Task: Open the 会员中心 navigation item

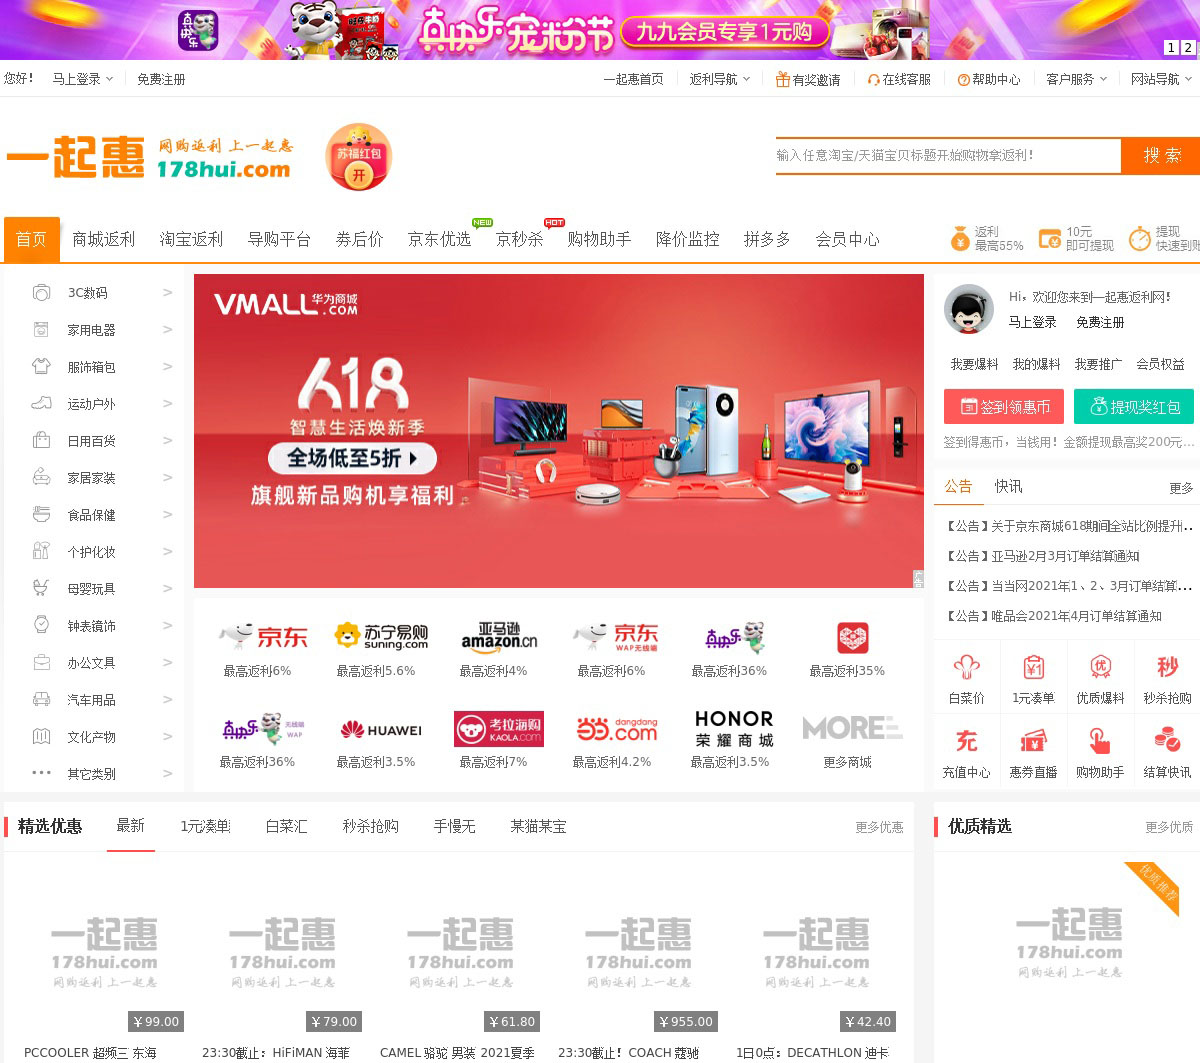Action: 848,240
